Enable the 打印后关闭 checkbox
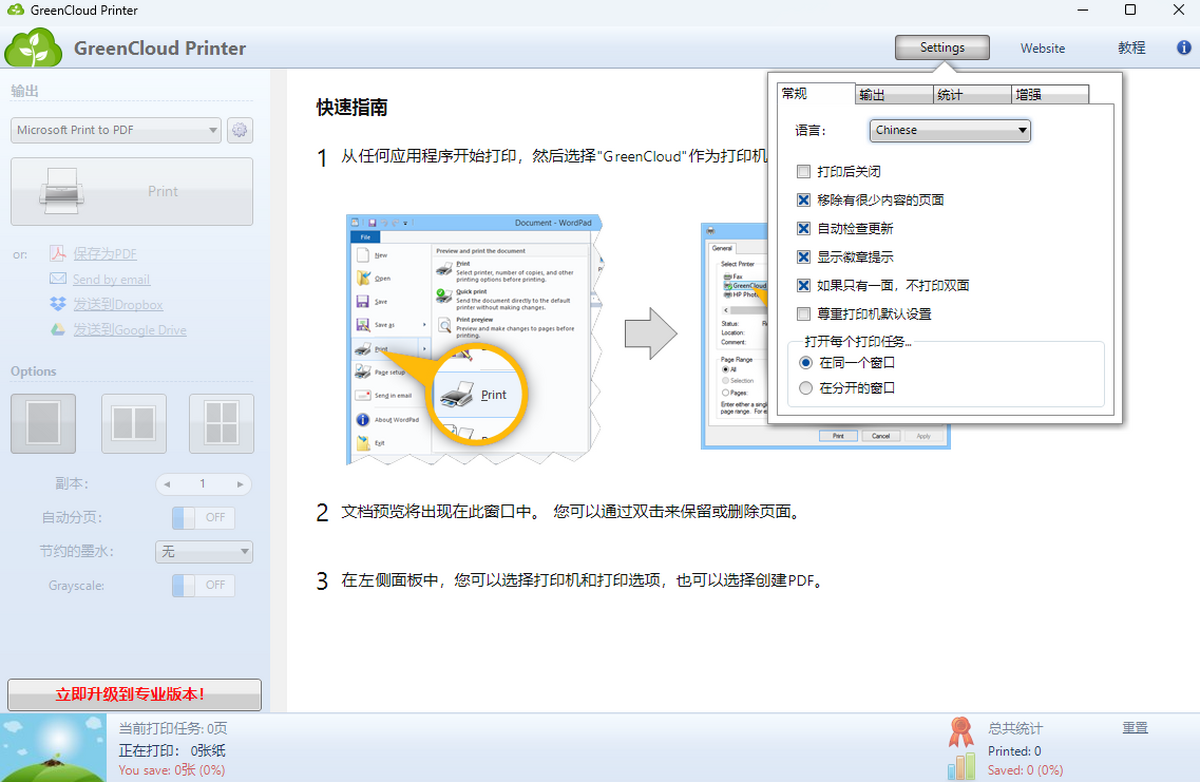 click(x=804, y=172)
